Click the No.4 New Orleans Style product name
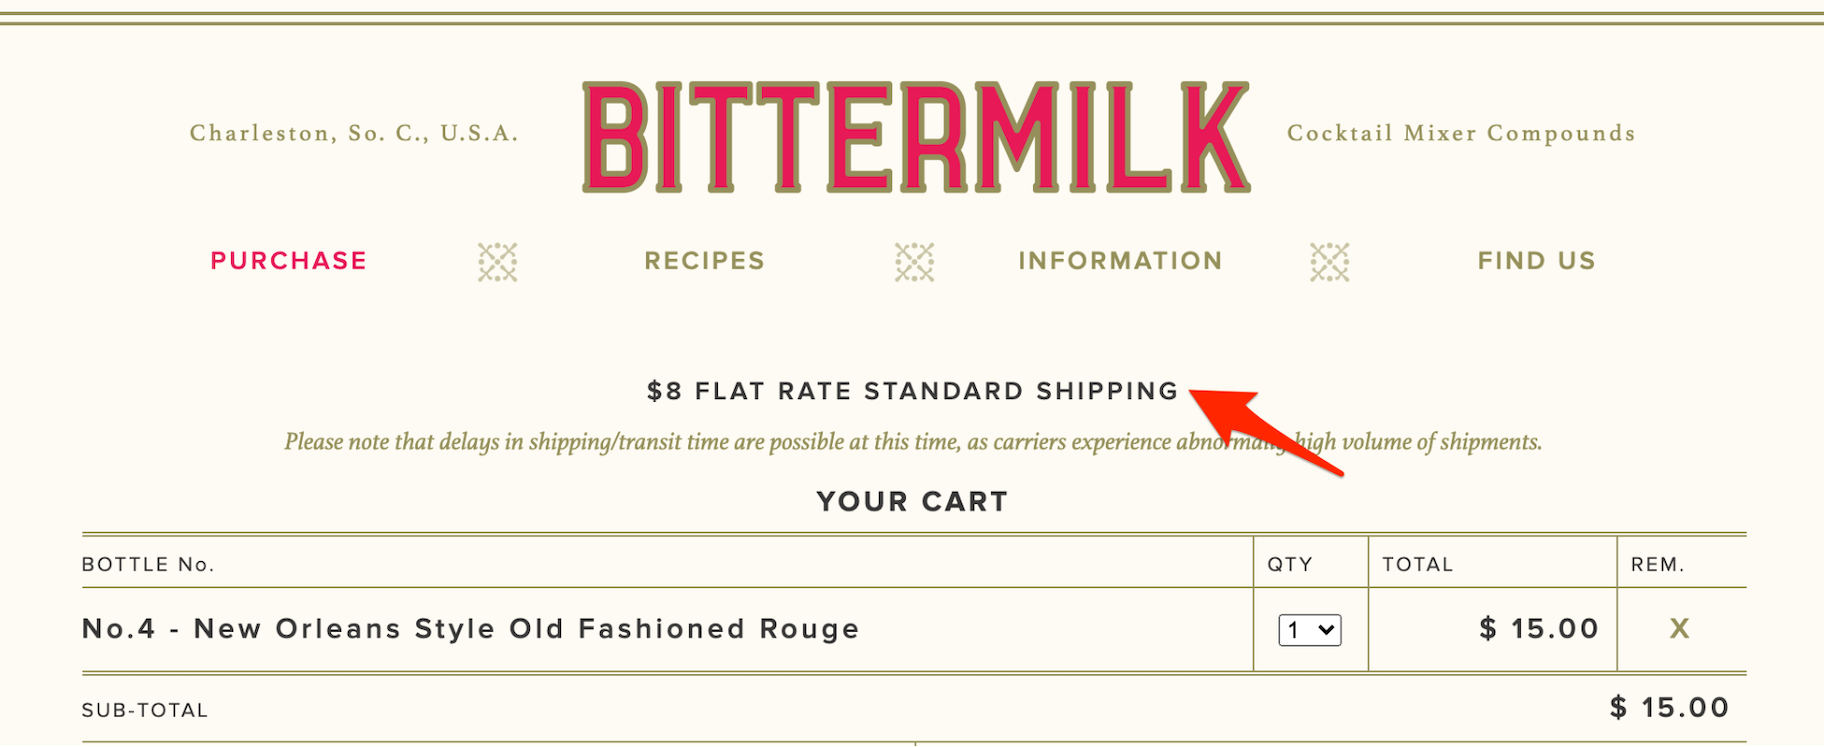The height and width of the screenshot is (747, 1824). point(470,629)
